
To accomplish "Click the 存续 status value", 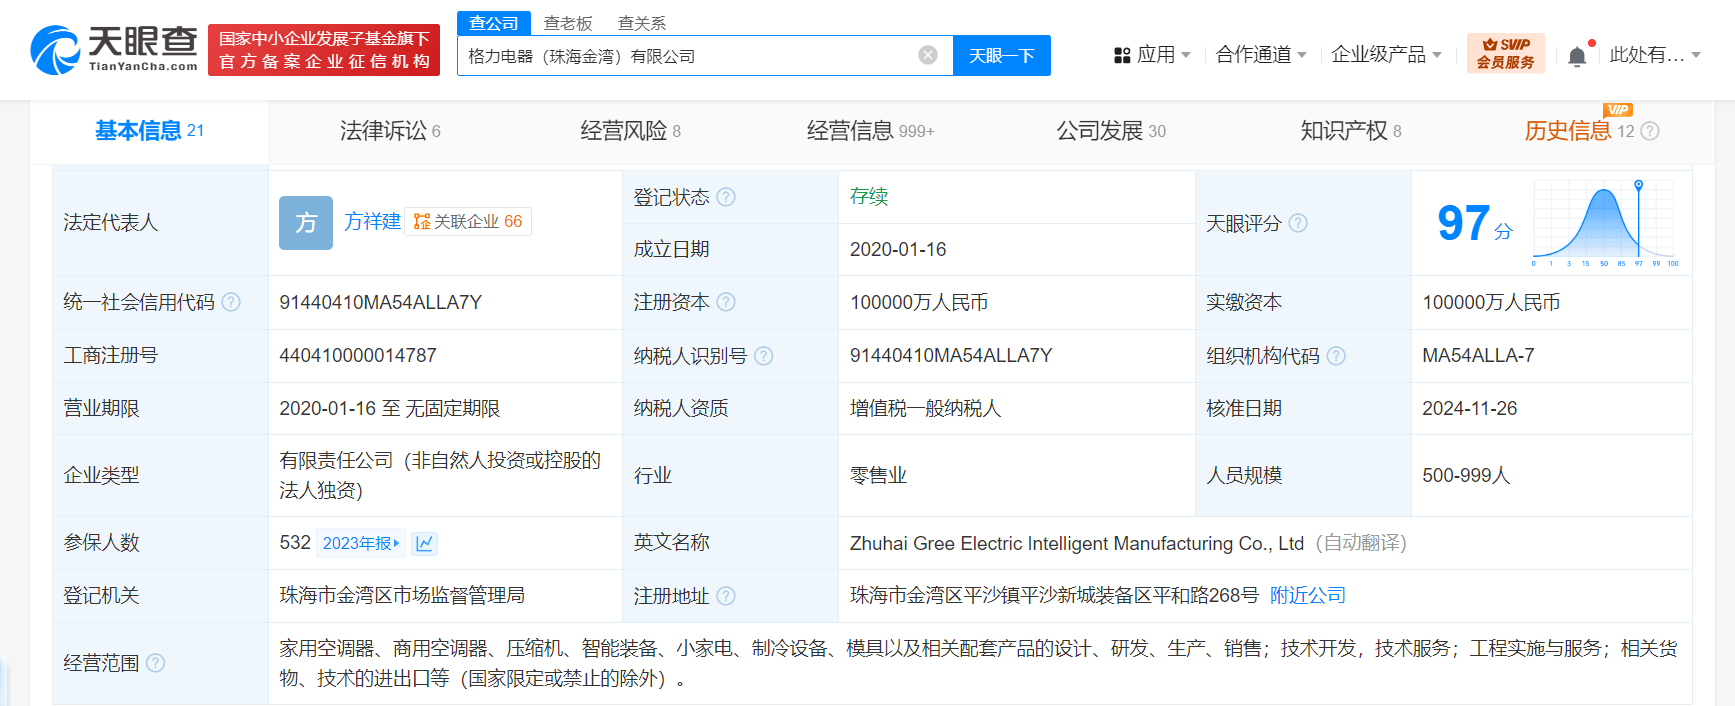I will [x=869, y=197].
